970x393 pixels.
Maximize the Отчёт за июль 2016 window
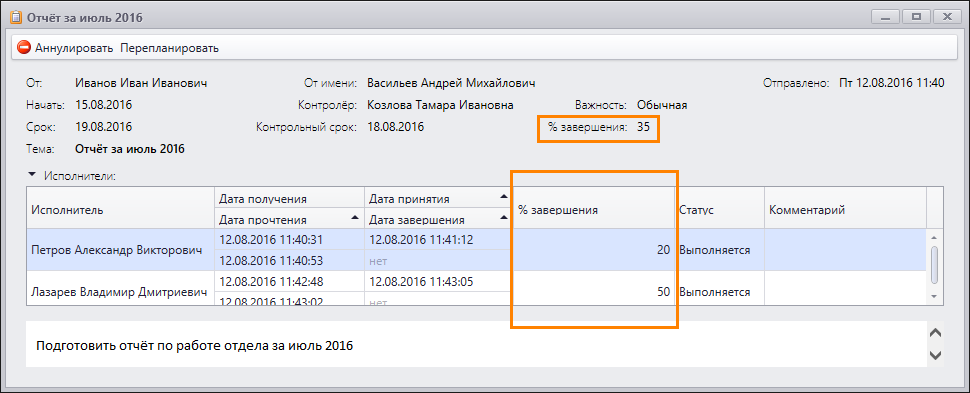pos(917,17)
